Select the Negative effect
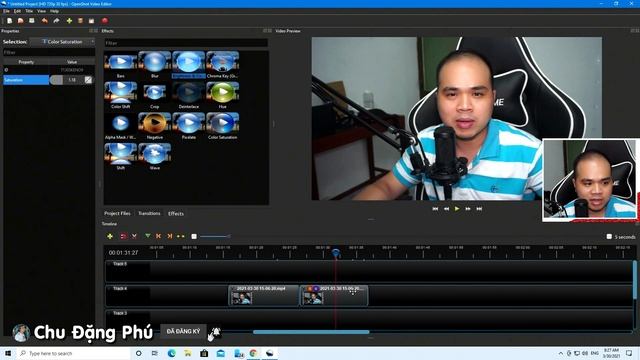The height and width of the screenshot is (360, 640). pyautogui.click(x=155, y=126)
